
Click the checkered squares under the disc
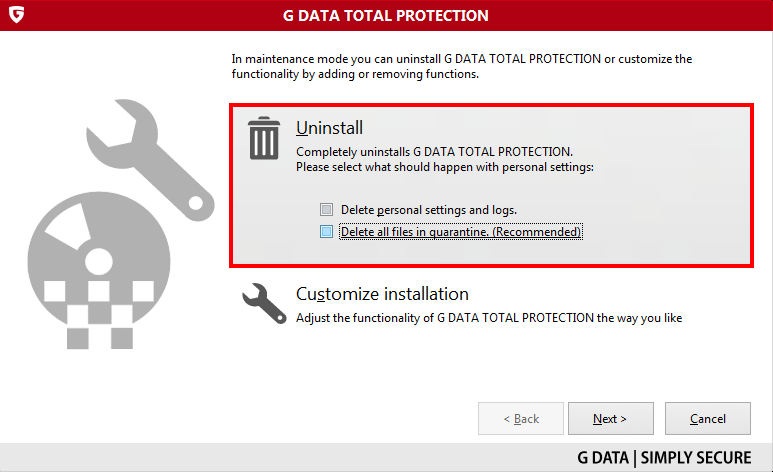pyautogui.click(x=99, y=315)
